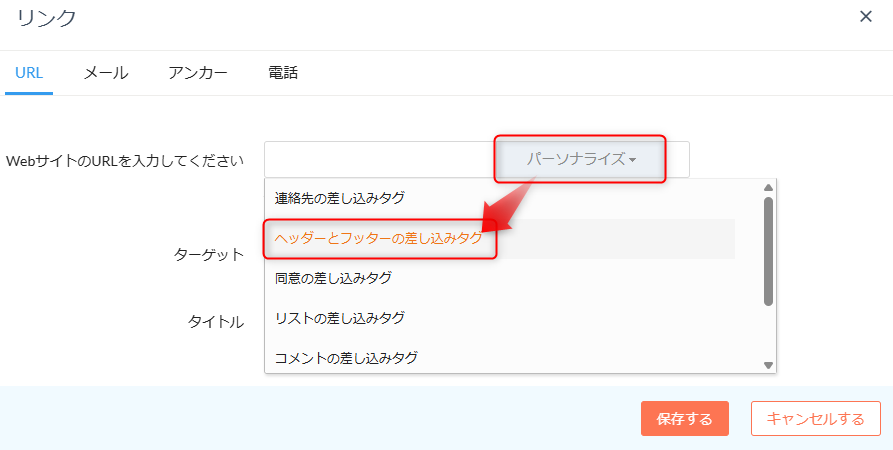Expand the パーソナライズ dropdown
This screenshot has width=893, height=450.
point(581,159)
